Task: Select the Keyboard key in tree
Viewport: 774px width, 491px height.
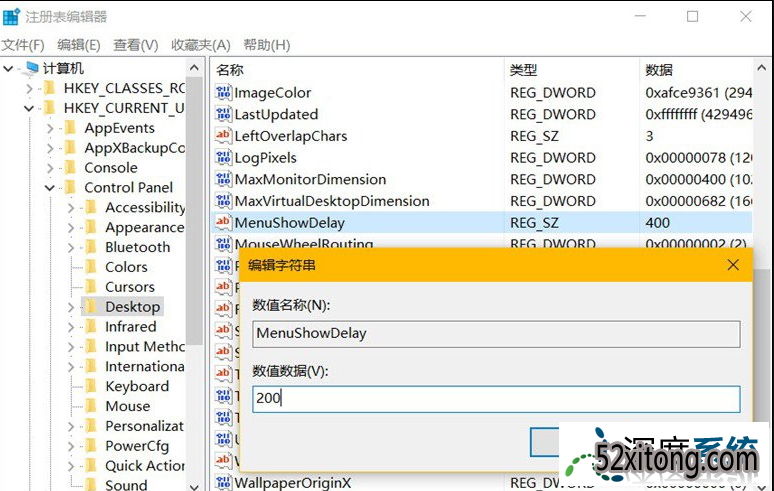Action: coord(137,386)
